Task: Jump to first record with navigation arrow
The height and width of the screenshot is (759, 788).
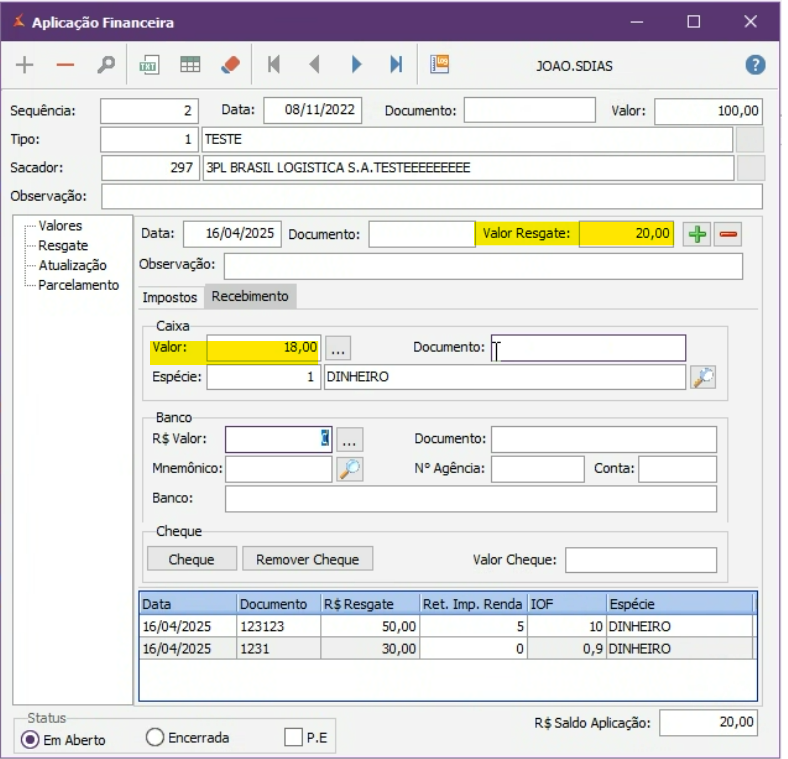Action: click(x=273, y=64)
